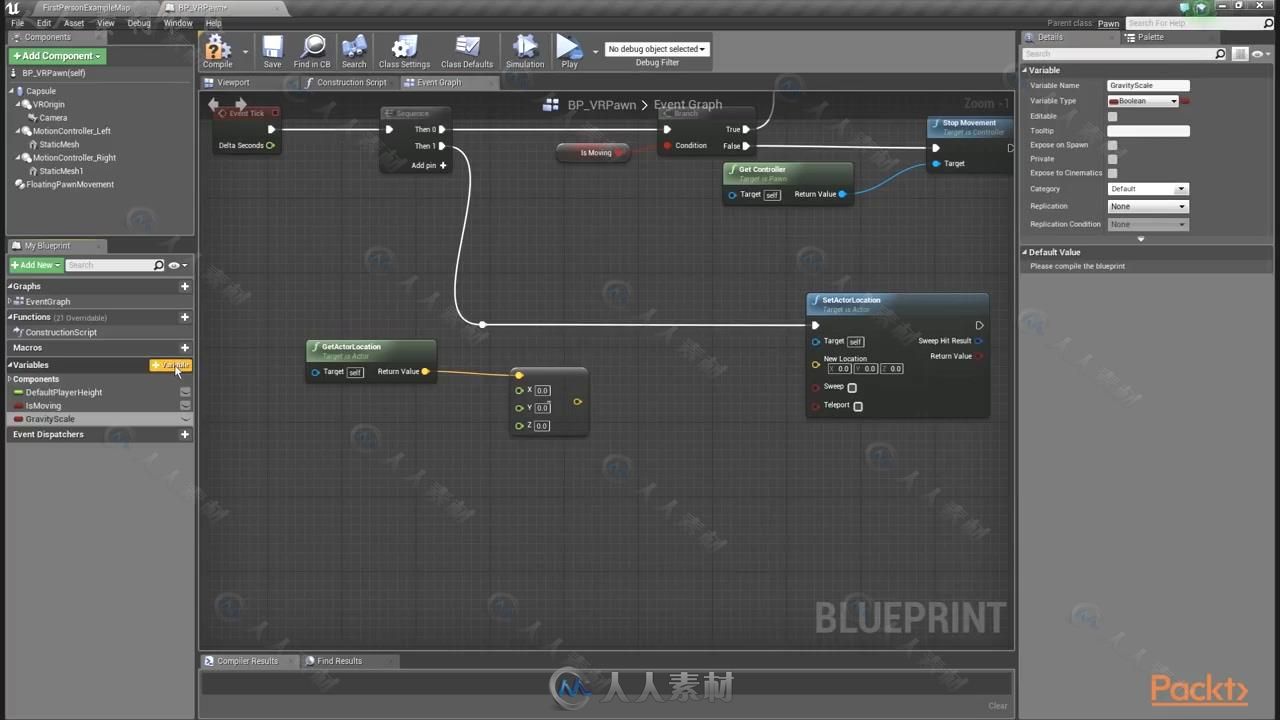Check Teleport on SetActorLocation node

coord(858,406)
